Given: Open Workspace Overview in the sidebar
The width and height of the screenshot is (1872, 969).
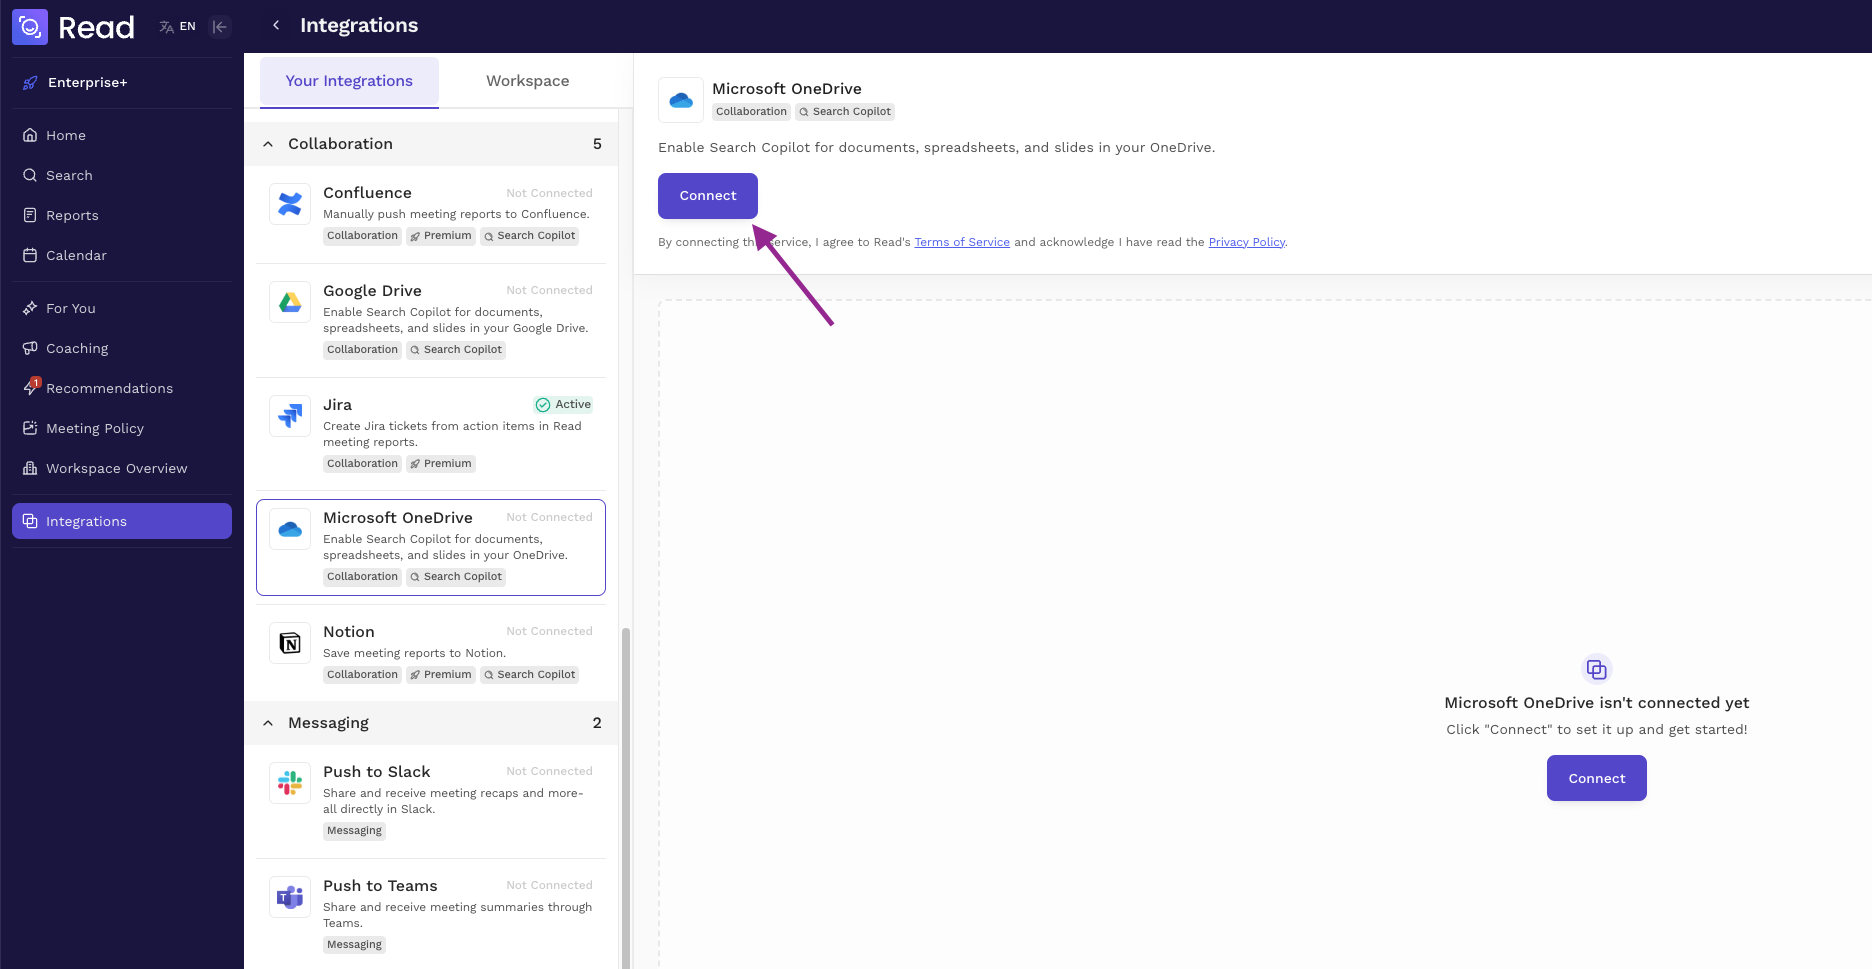Looking at the screenshot, I should 122,468.
